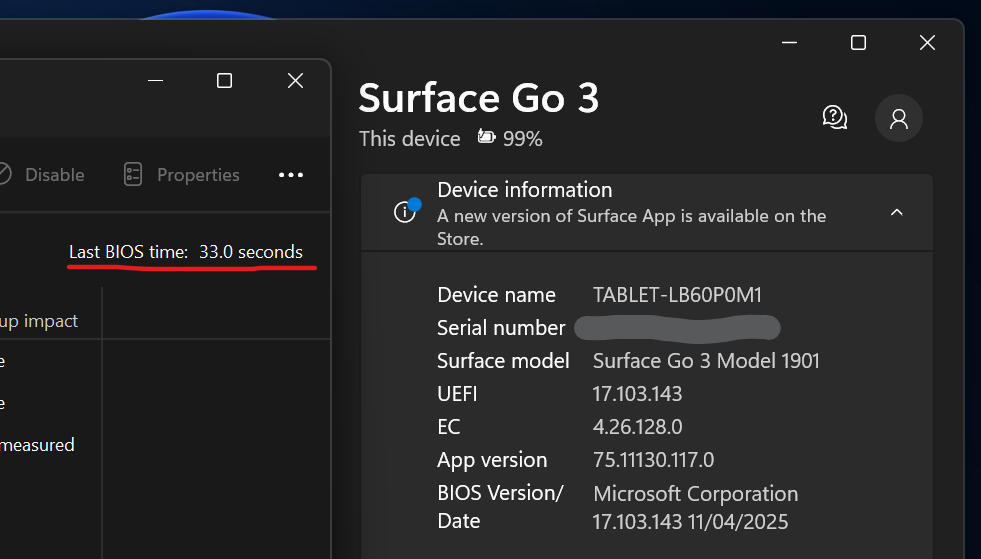Screen dimensions: 981x559
Task: Close the Surface app window
Action: pos(927,43)
